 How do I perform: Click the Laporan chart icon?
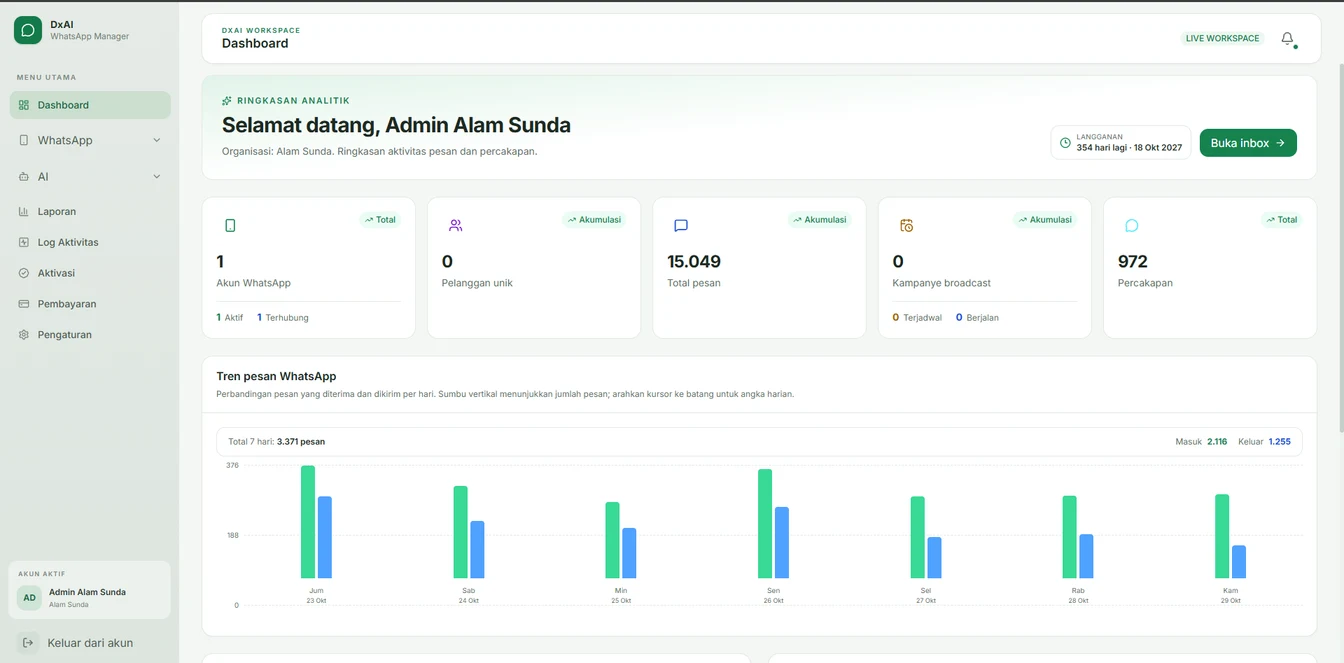coord(24,211)
